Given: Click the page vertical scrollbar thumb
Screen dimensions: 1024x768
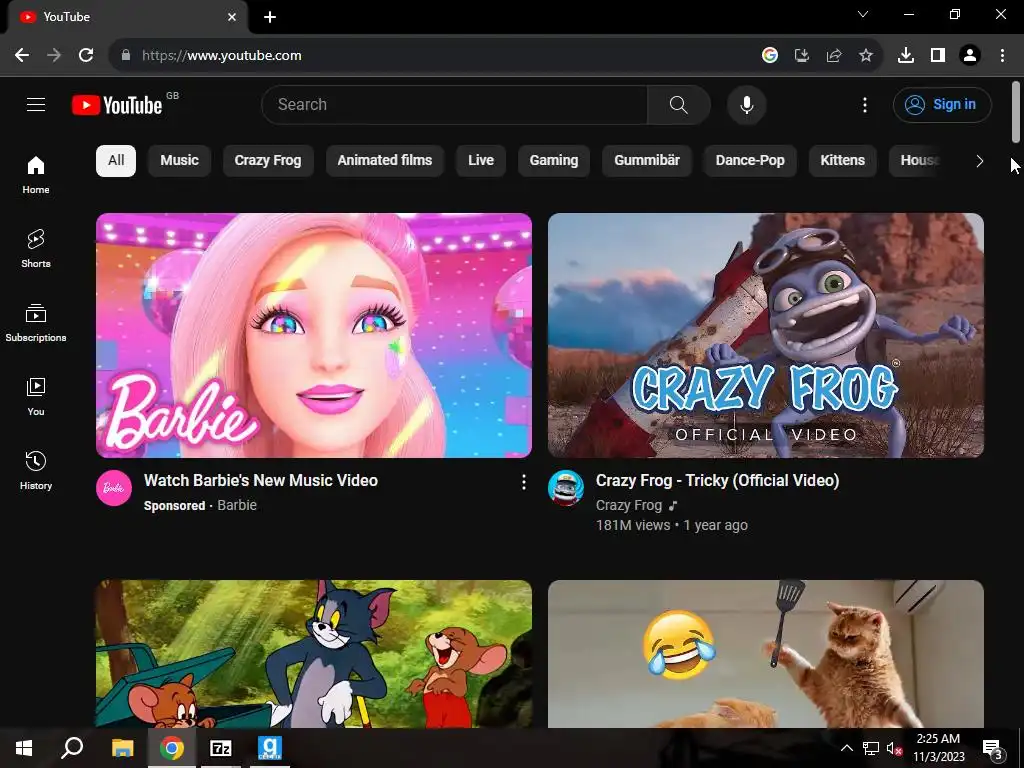Looking at the screenshot, I should point(1016,112).
